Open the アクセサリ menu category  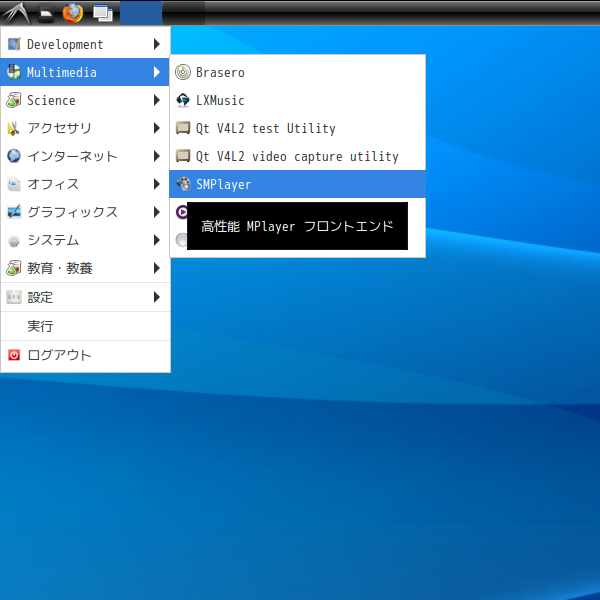[85, 128]
